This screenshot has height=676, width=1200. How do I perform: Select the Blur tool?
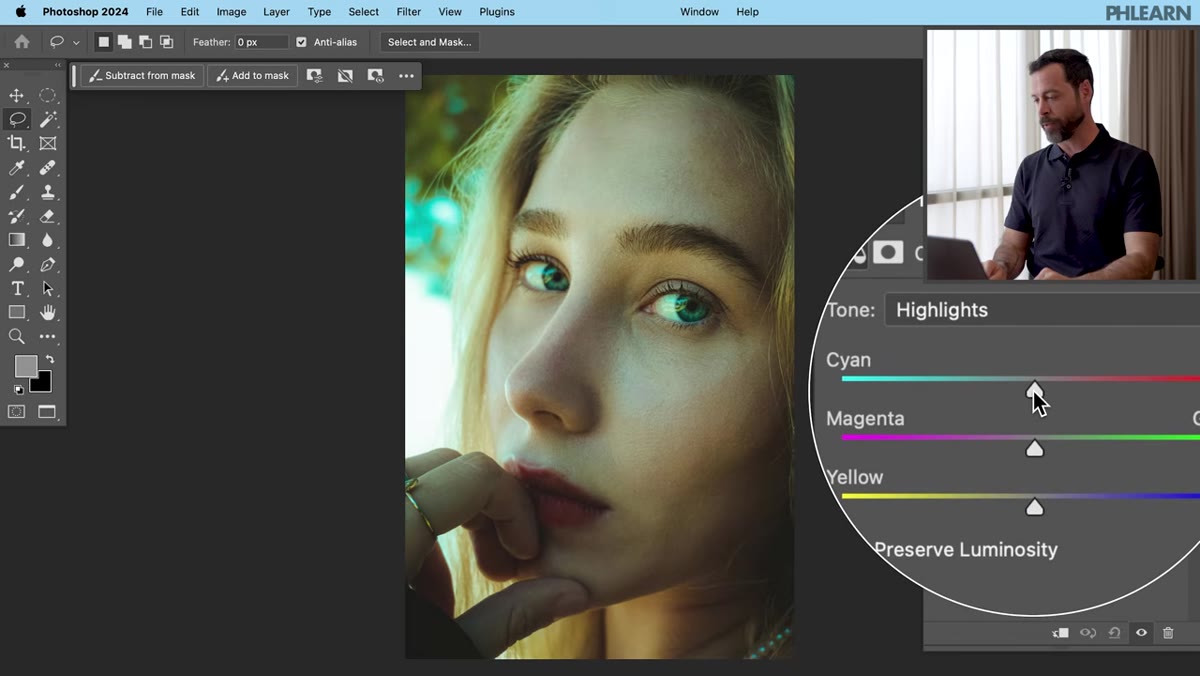pos(47,240)
